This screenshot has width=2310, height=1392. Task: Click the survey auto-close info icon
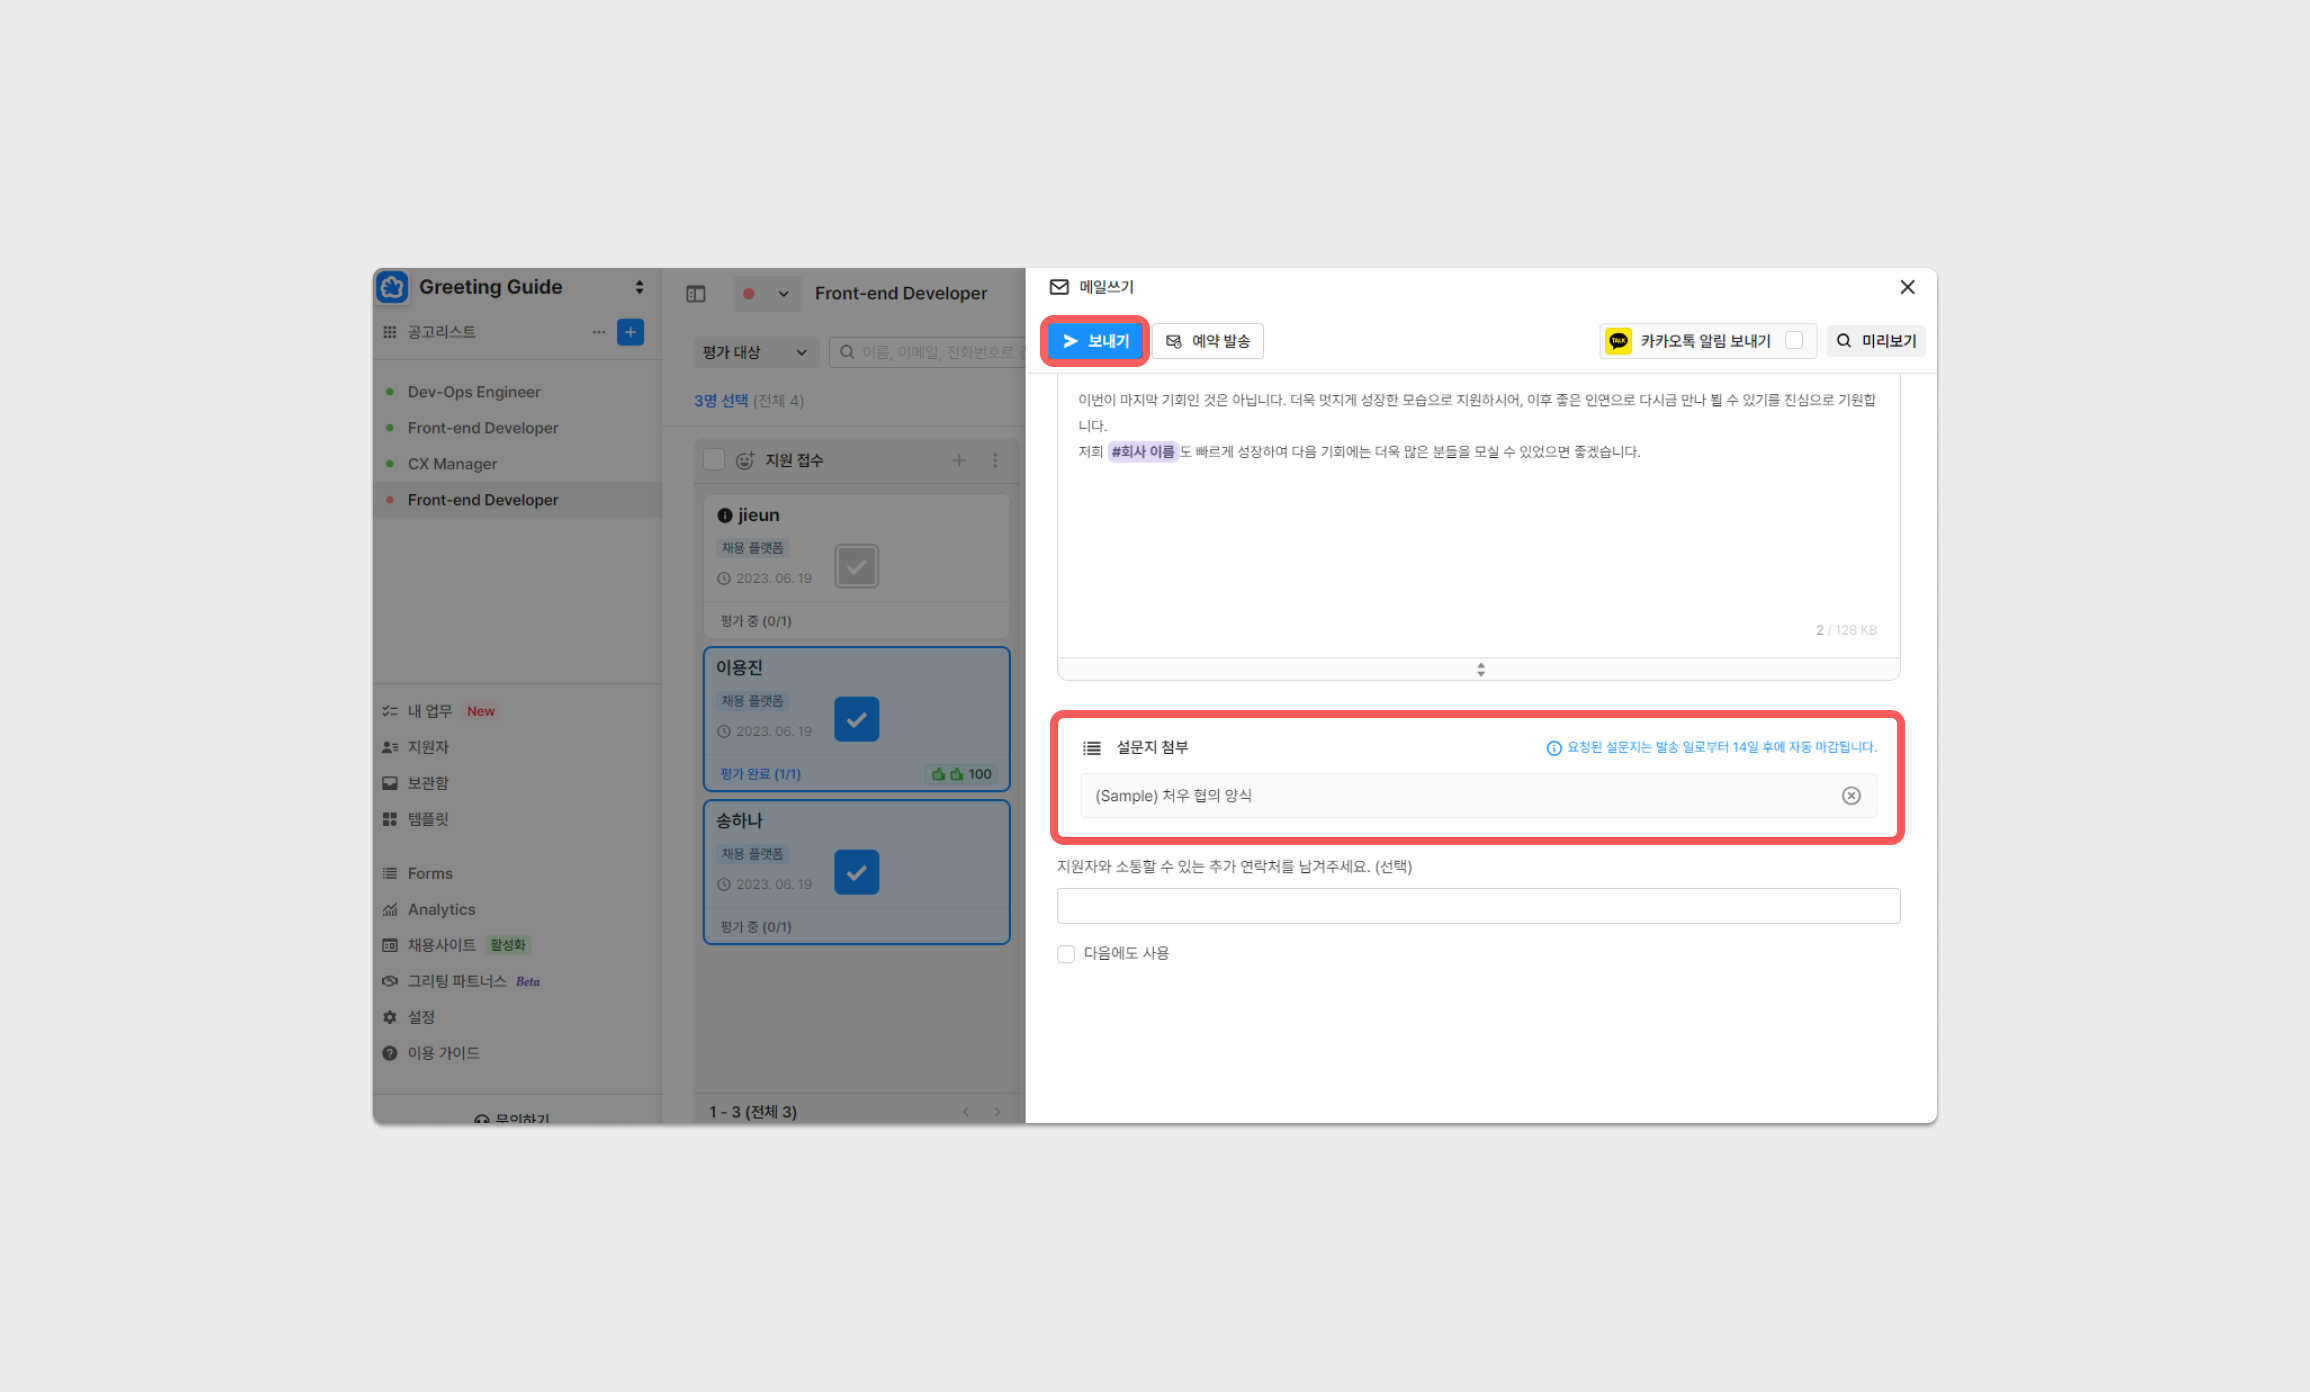tap(1554, 748)
